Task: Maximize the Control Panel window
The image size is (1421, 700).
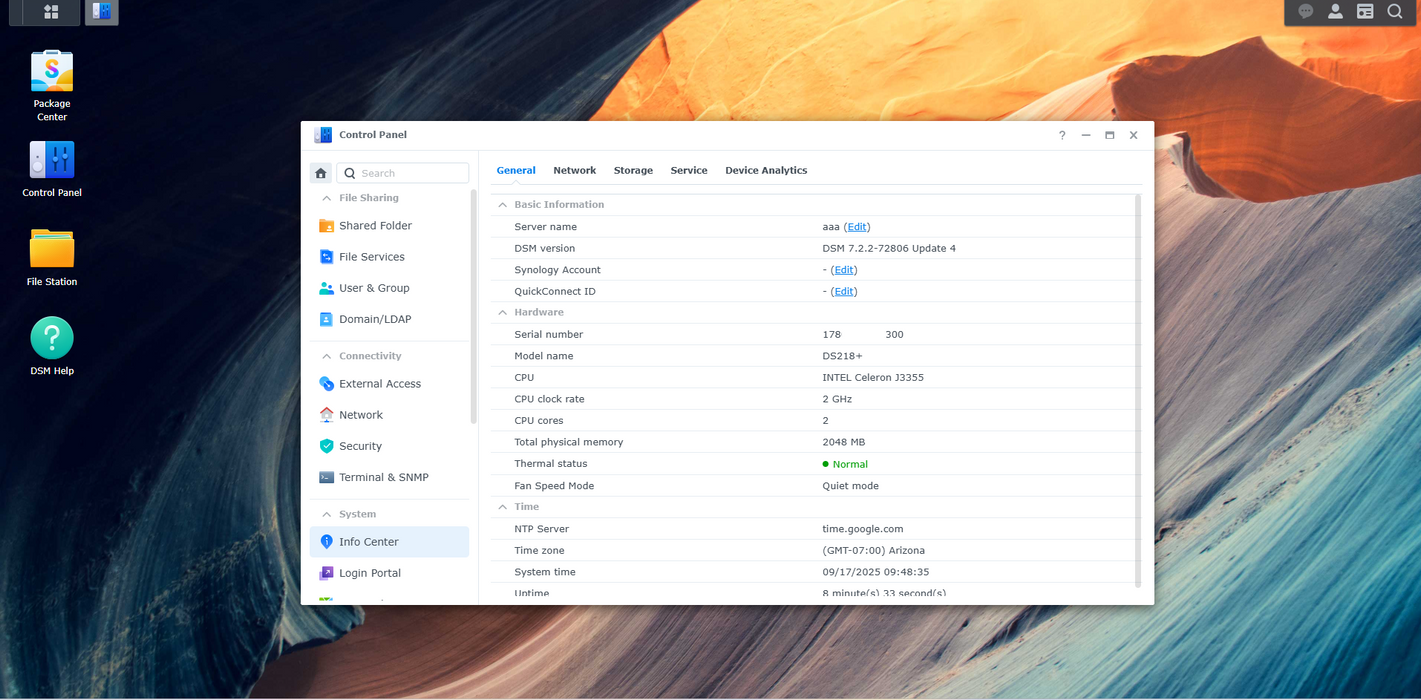Action: coord(1110,135)
